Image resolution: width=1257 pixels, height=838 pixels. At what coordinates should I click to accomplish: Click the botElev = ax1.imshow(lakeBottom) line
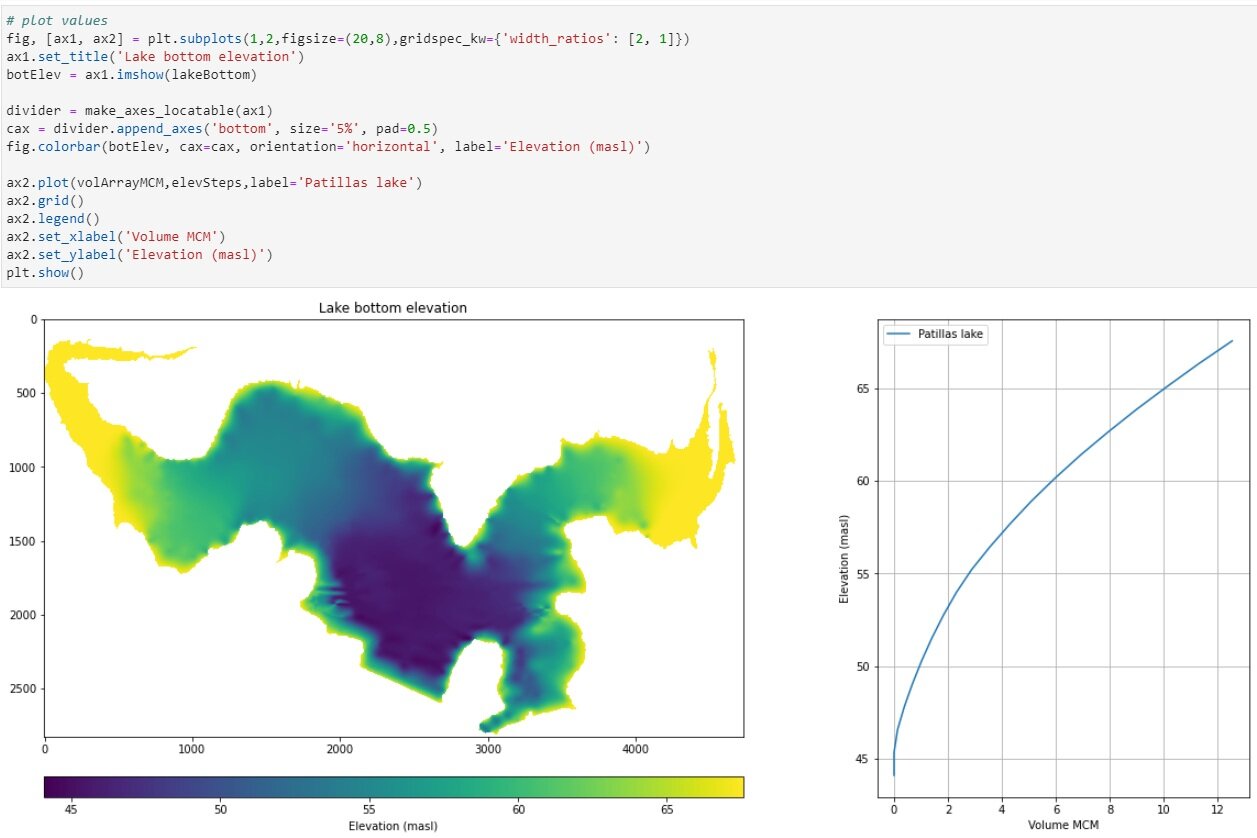pos(131,74)
